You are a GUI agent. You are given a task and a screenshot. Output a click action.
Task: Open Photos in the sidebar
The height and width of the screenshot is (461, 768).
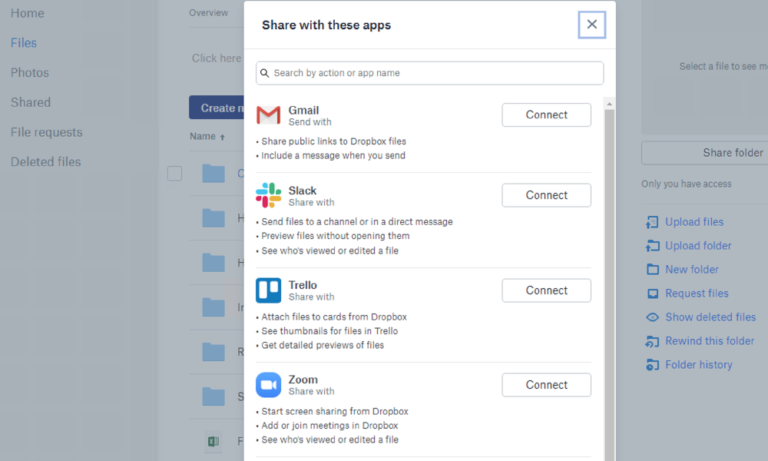30,73
